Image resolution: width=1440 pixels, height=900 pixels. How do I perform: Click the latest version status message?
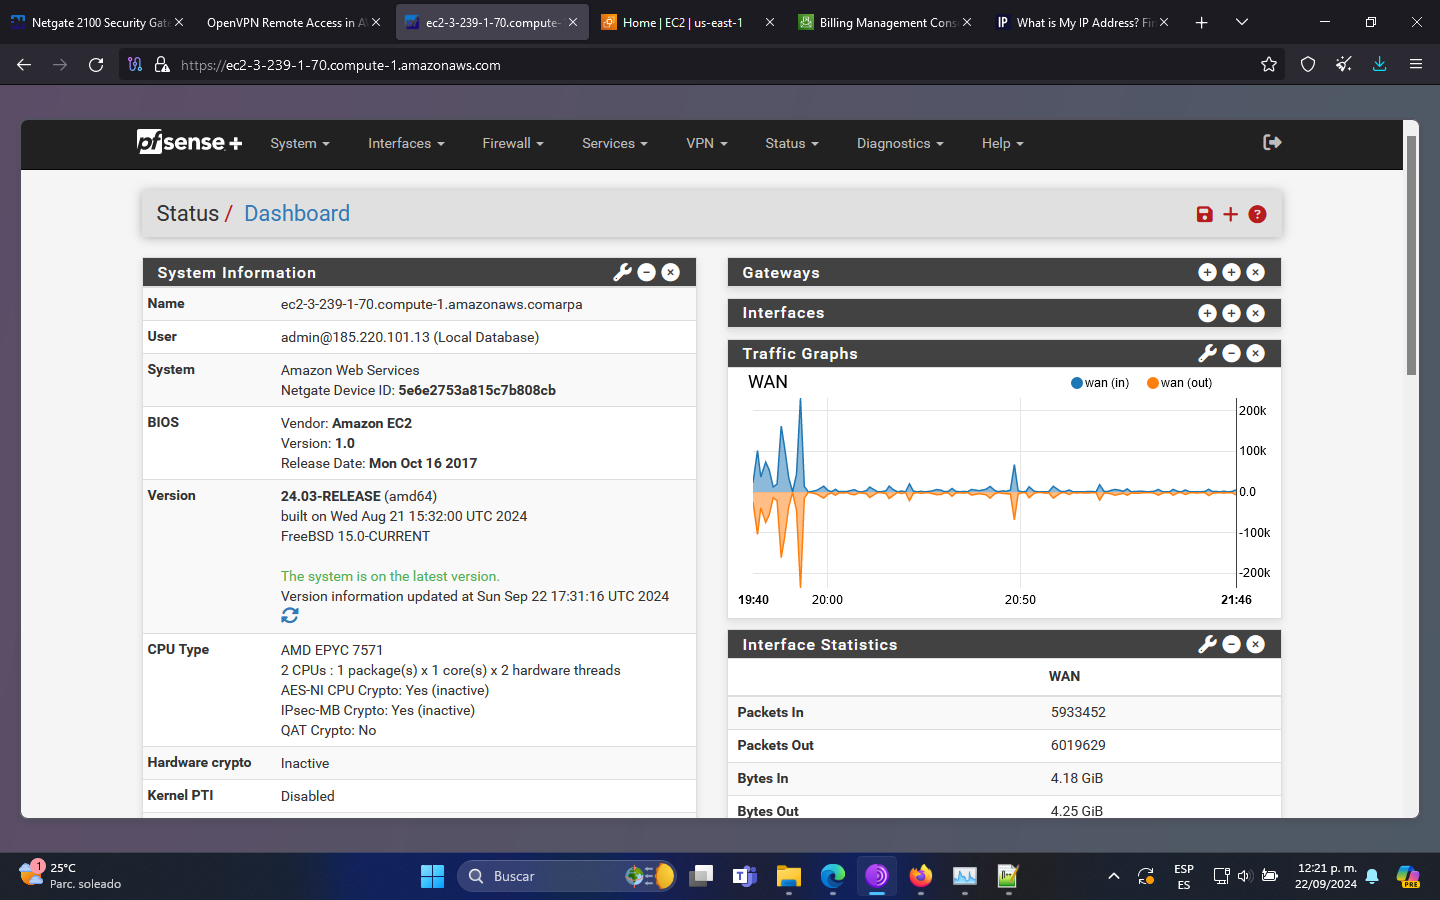(x=390, y=577)
